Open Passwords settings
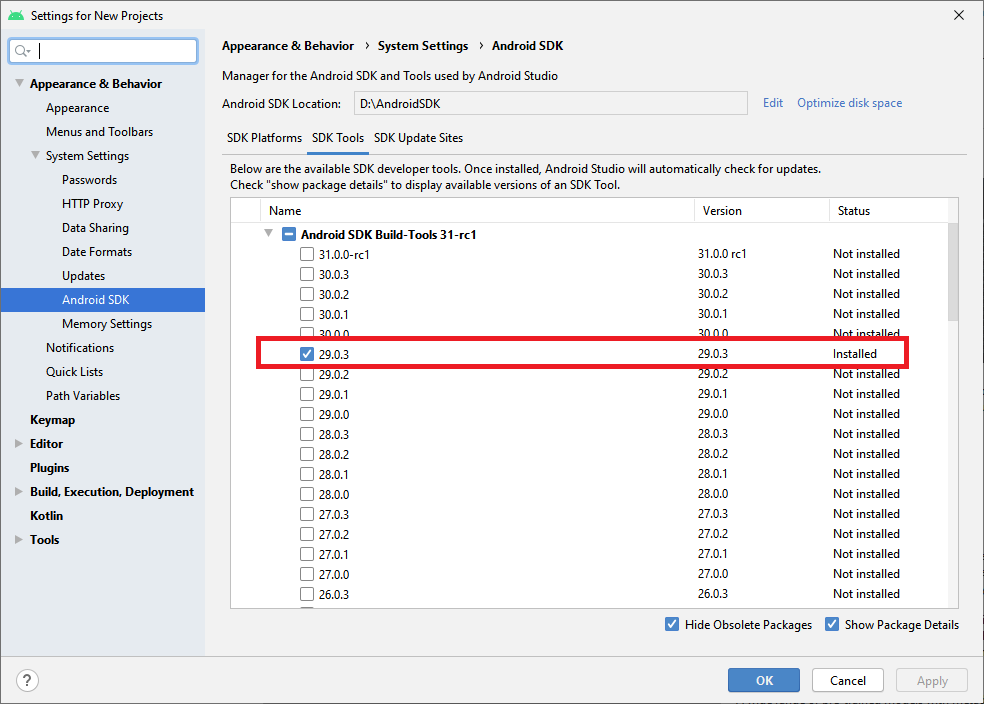 pyautogui.click(x=89, y=180)
